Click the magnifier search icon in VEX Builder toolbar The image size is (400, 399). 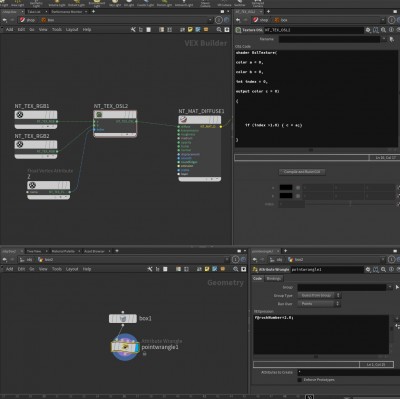click(x=219, y=30)
